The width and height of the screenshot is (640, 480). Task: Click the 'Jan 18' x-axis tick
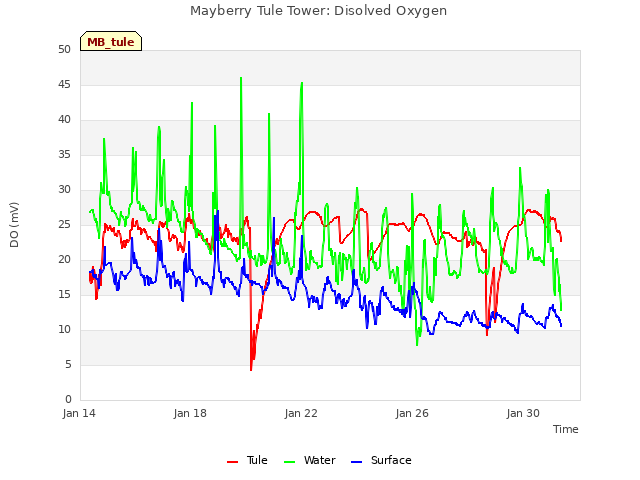[190, 413]
